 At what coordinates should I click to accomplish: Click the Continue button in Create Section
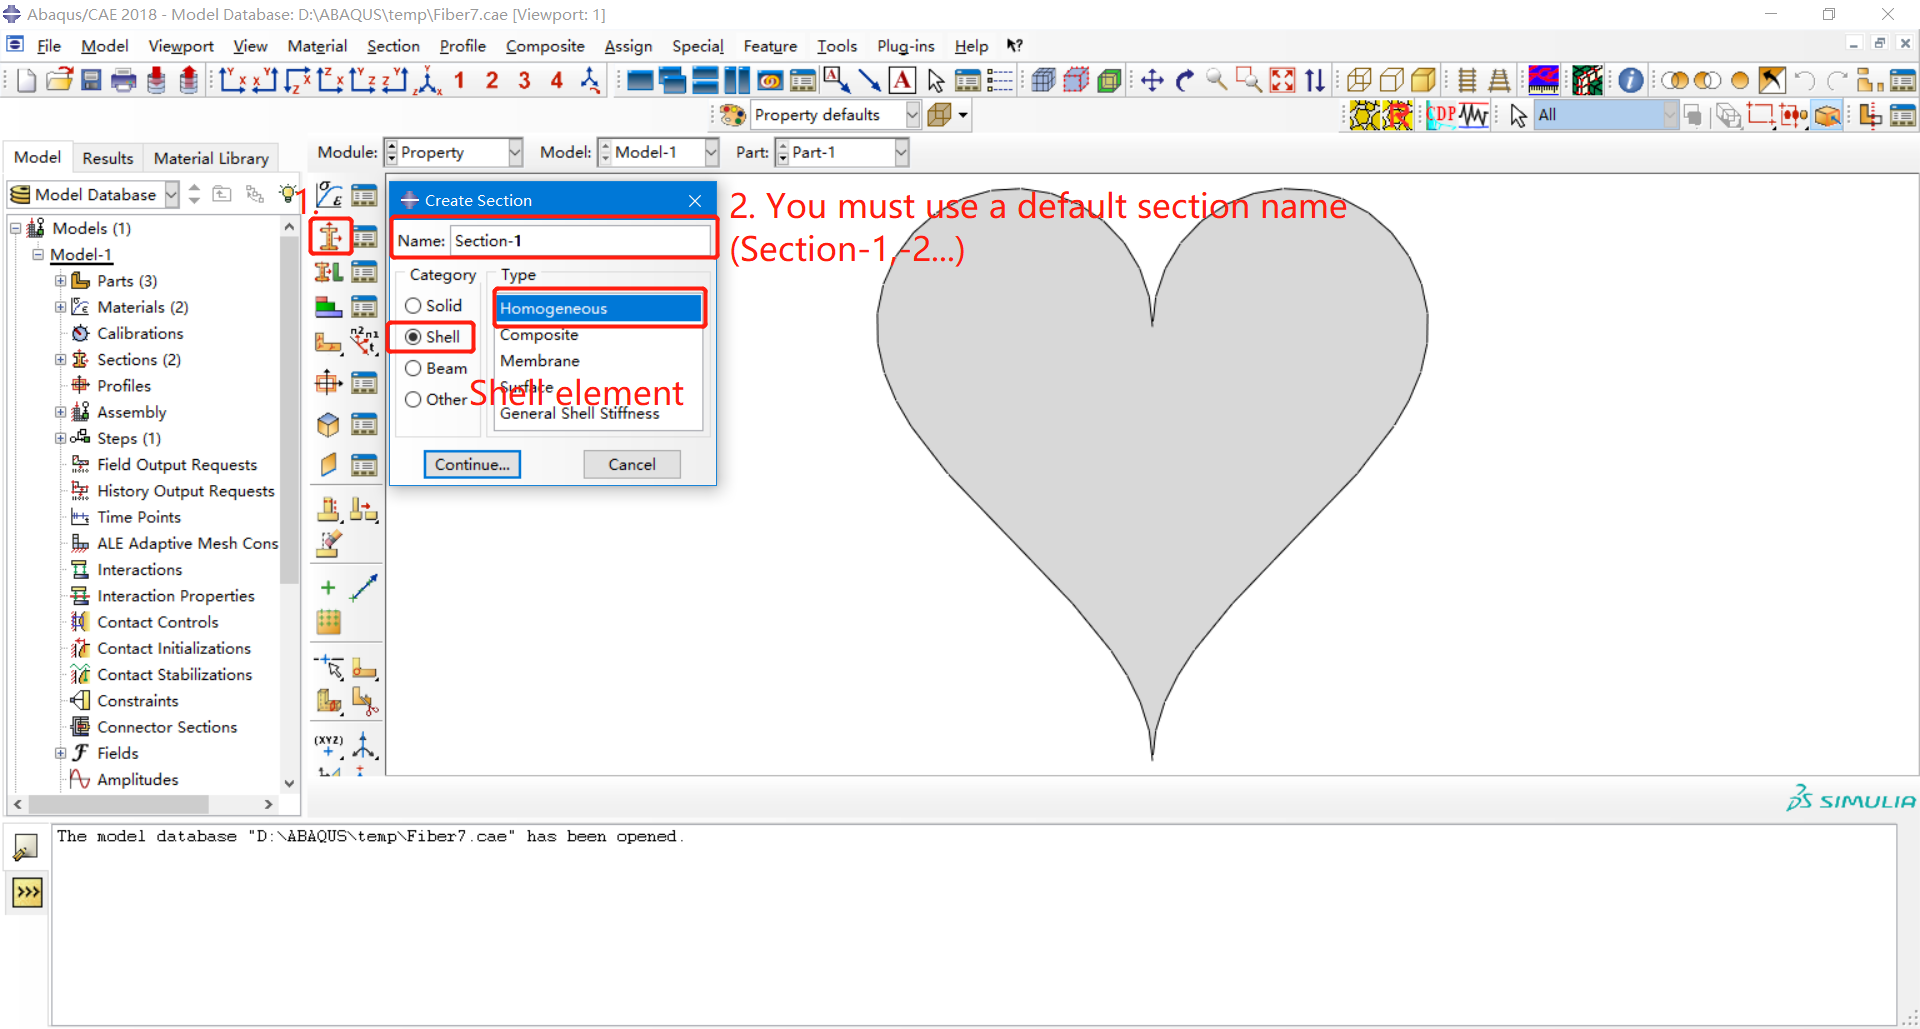(x=471, y=464)
